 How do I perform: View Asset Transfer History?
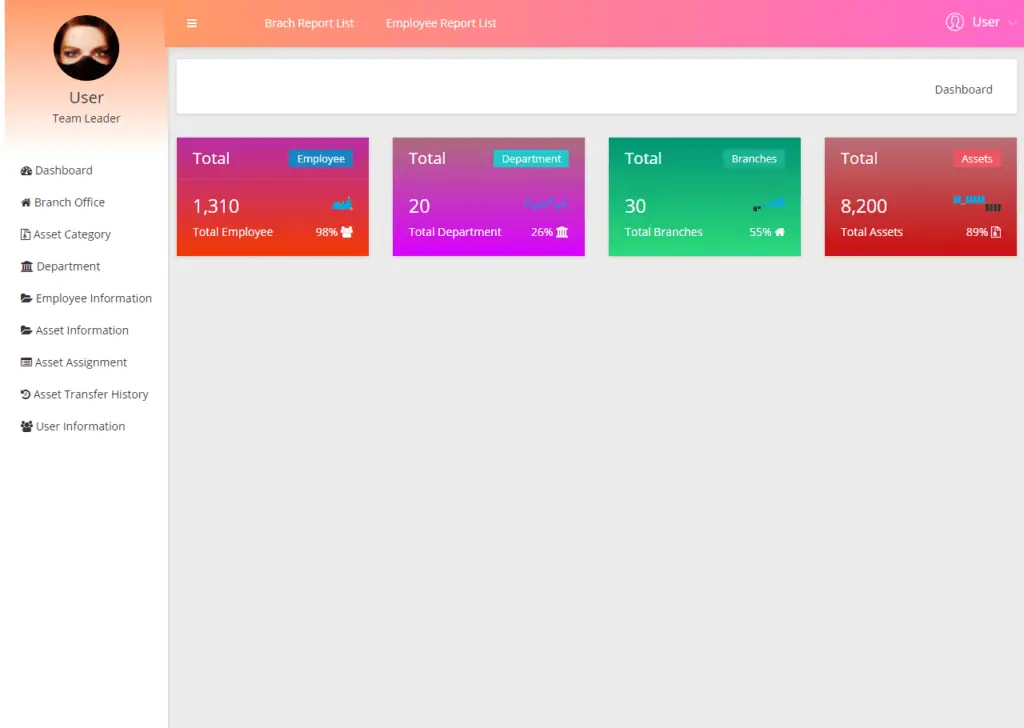(91, 394)
